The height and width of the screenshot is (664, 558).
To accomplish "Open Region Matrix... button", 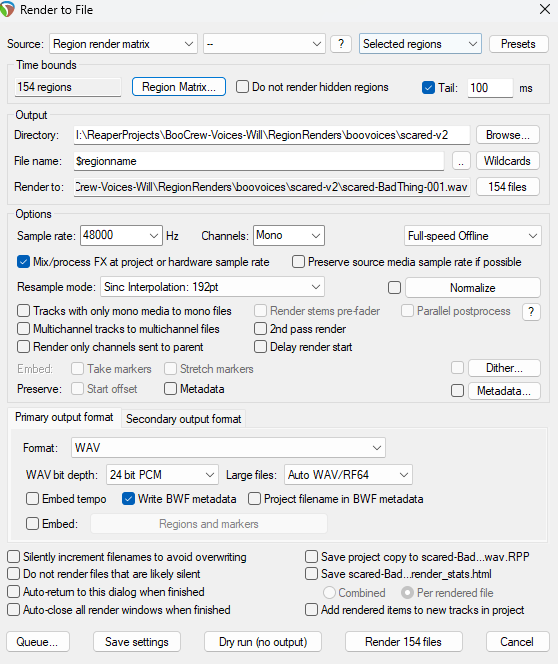I will click(x=179, y=87).
